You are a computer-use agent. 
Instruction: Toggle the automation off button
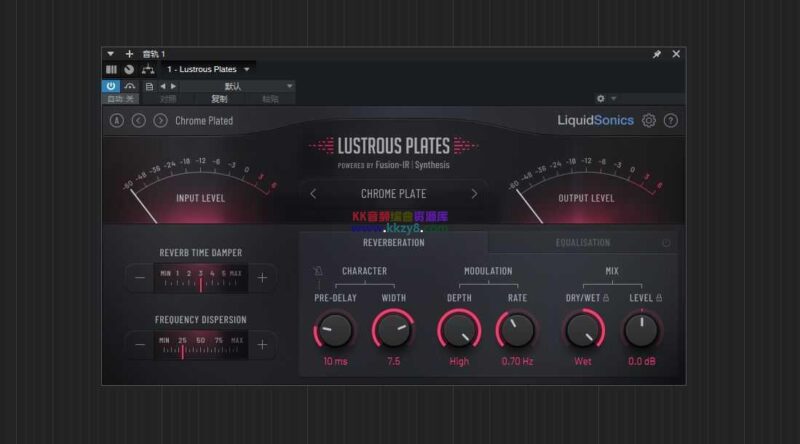tap(120, 99)
